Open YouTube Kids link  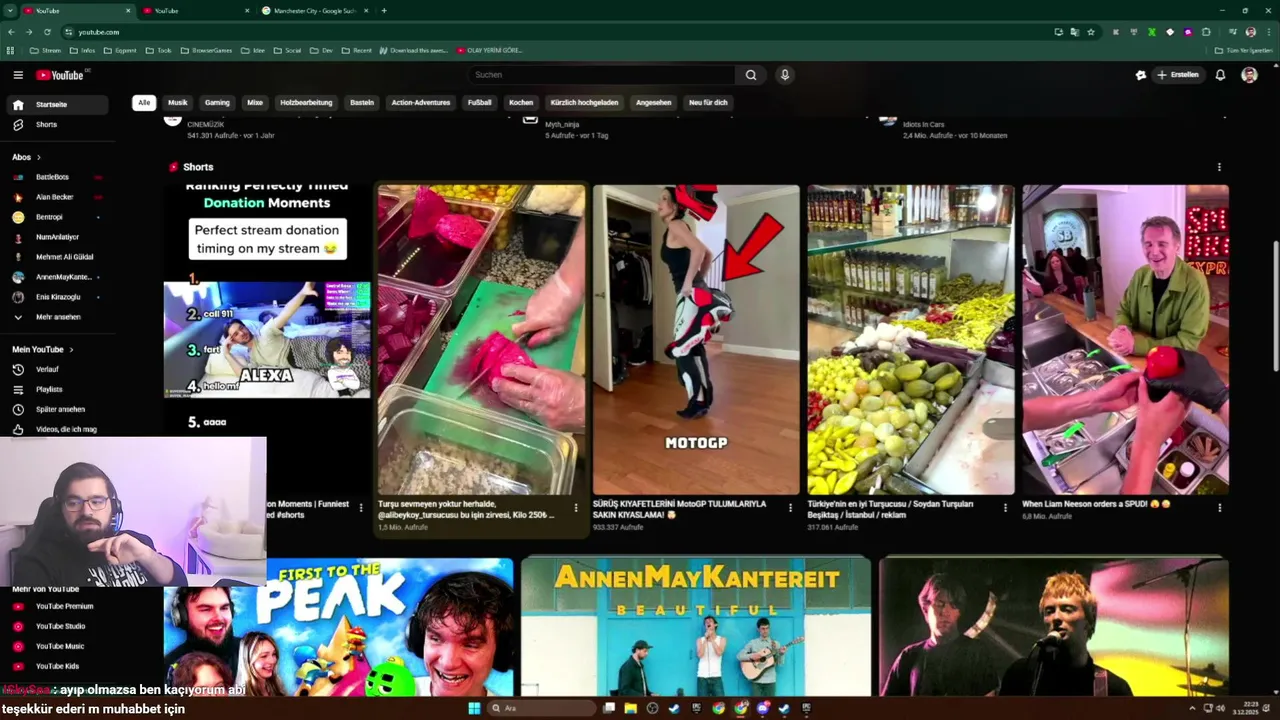58,666
